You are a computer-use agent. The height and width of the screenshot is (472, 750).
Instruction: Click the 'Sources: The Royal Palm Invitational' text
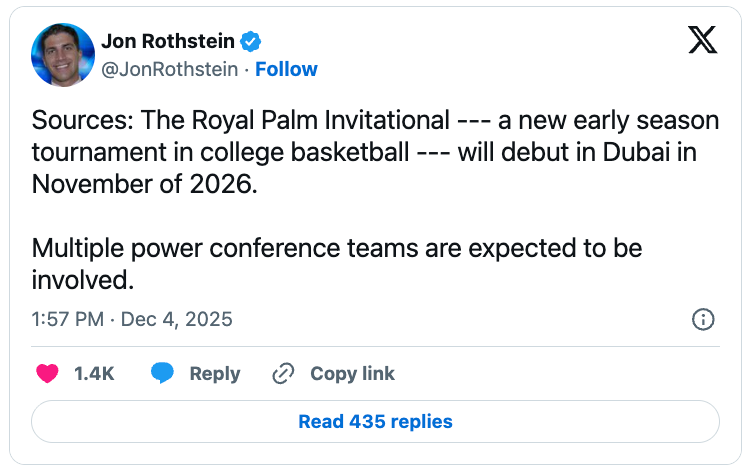(x=240, y=122)
